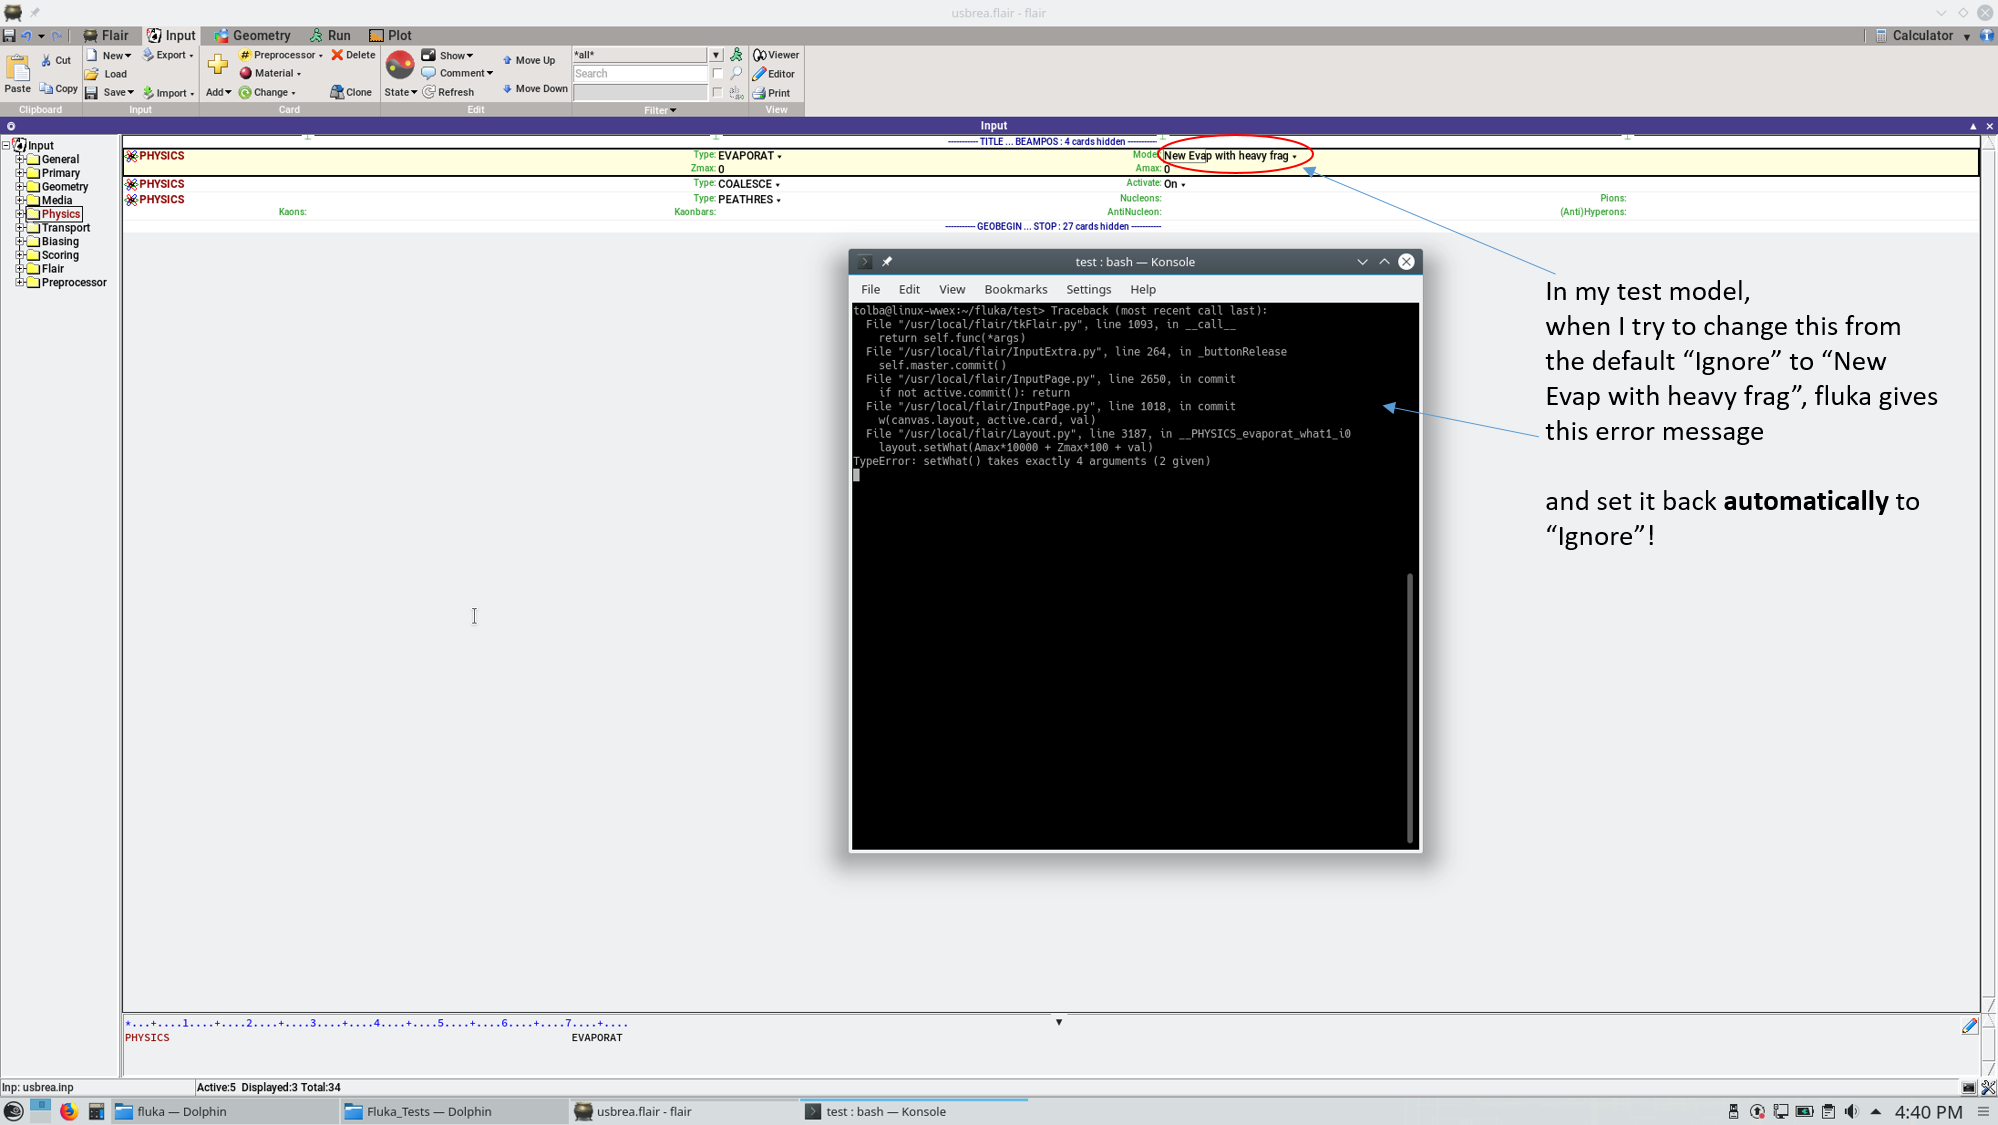
Task: Open the Comment dropdown
Action: 457,73
